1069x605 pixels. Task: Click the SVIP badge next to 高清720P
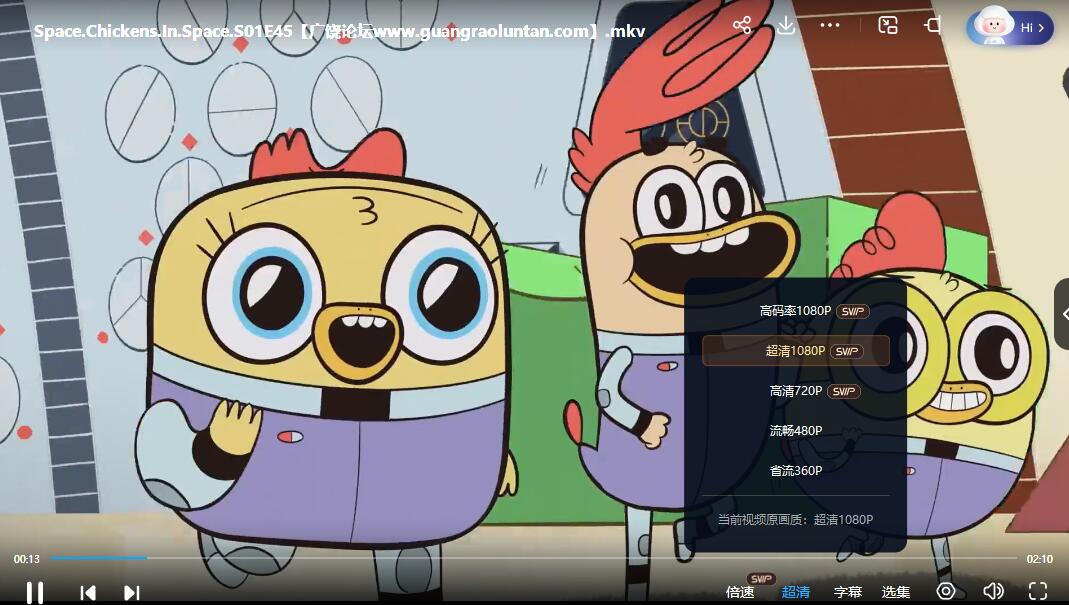(844, 392)
